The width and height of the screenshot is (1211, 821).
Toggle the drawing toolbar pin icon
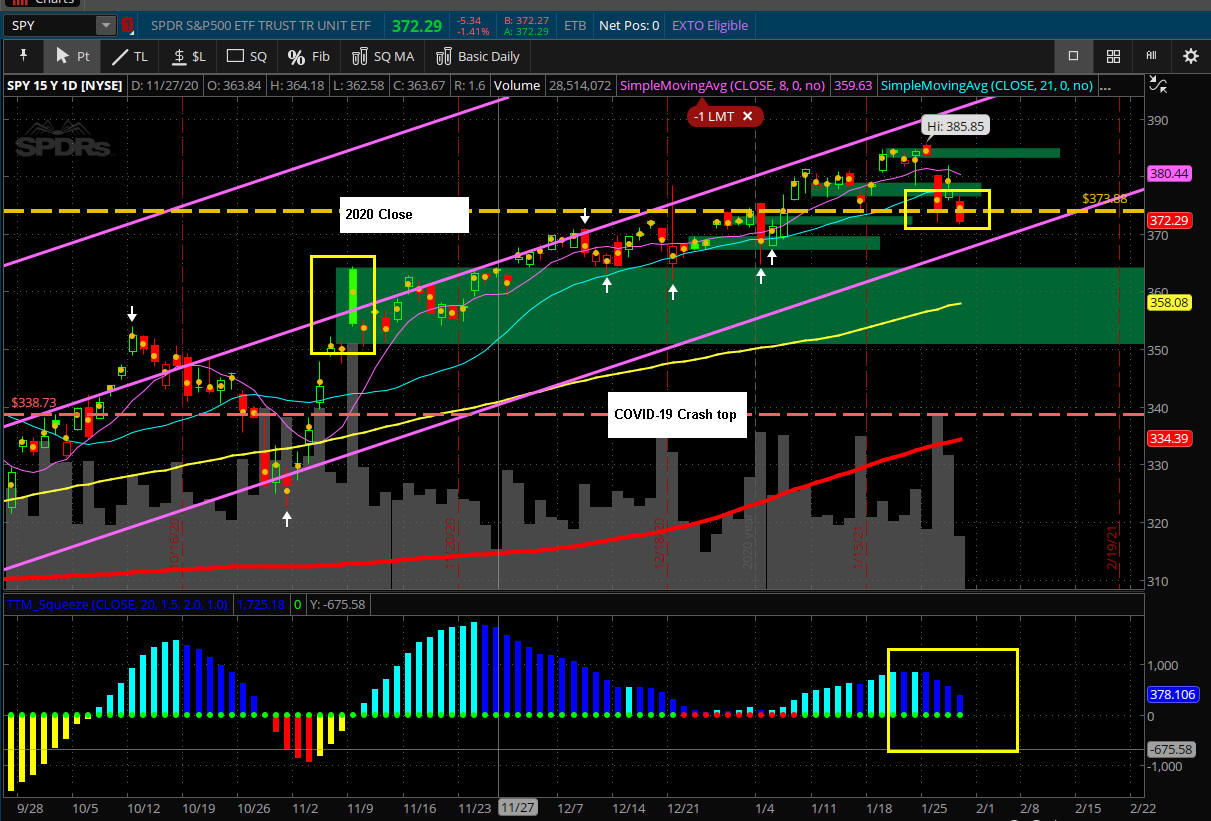pos(24,56)
